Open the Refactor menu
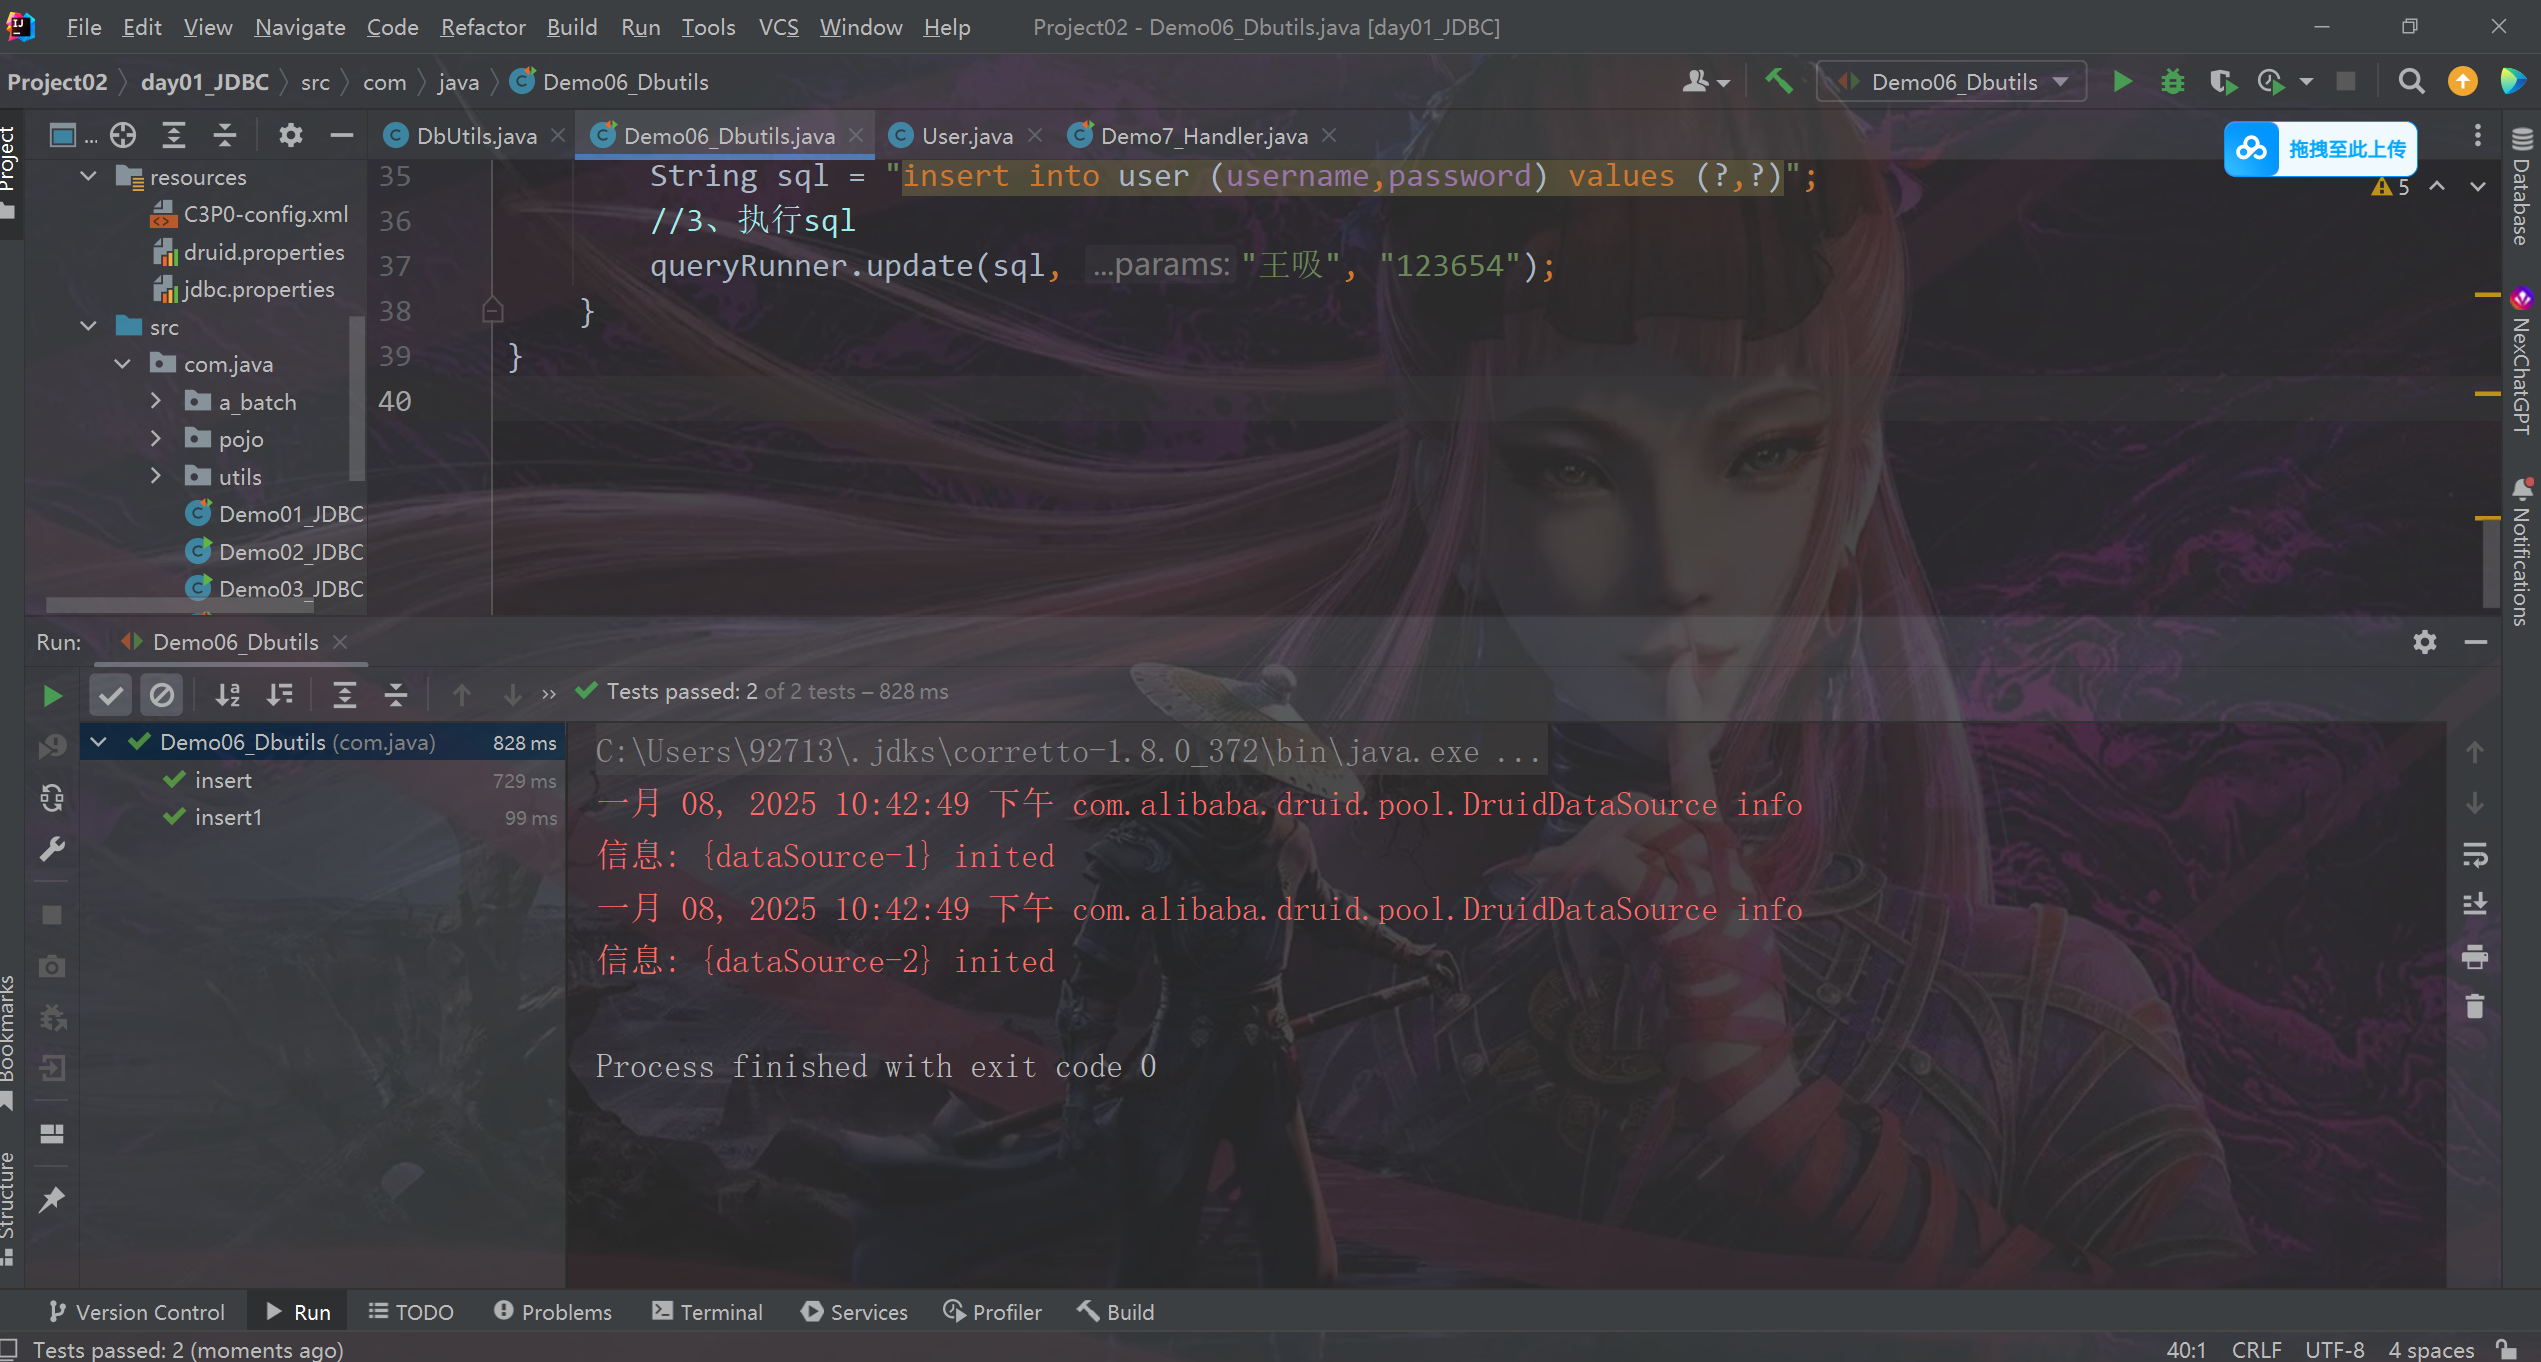This screenshot has height=1362, width=2541. [x=482, y=27]
